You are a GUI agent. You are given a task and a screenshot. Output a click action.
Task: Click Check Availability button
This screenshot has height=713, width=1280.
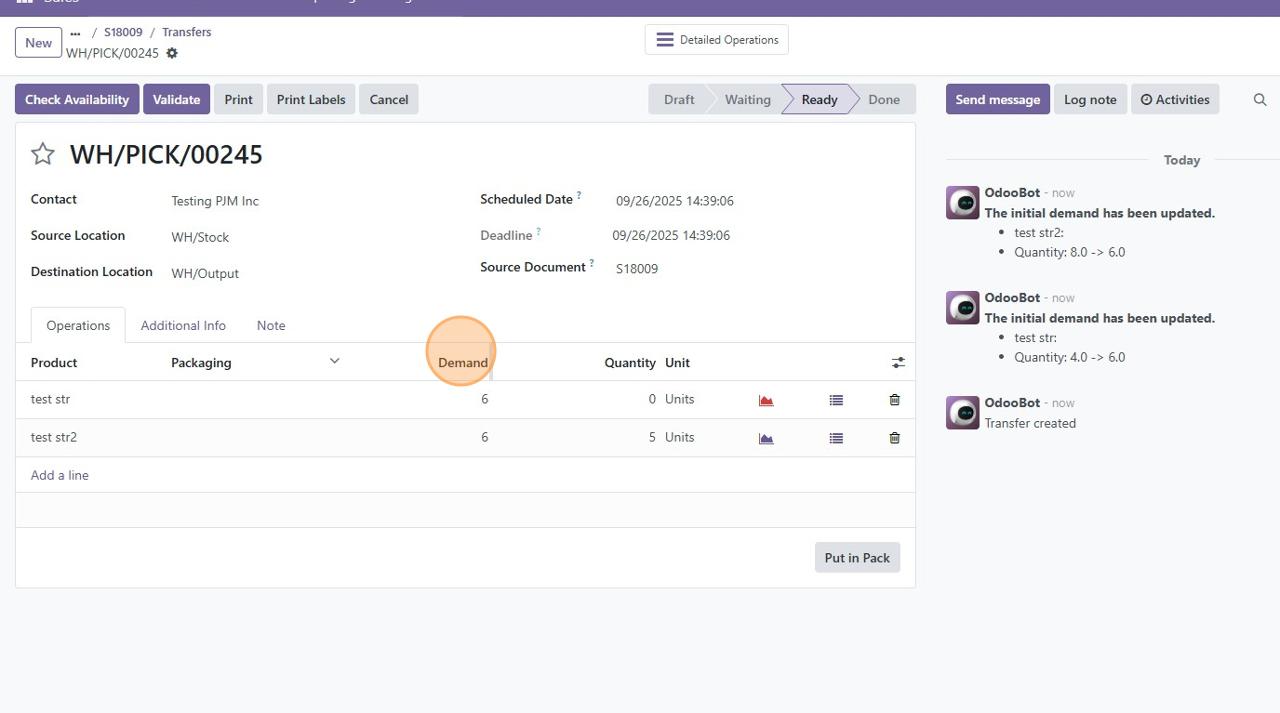[x=77, y=100]
